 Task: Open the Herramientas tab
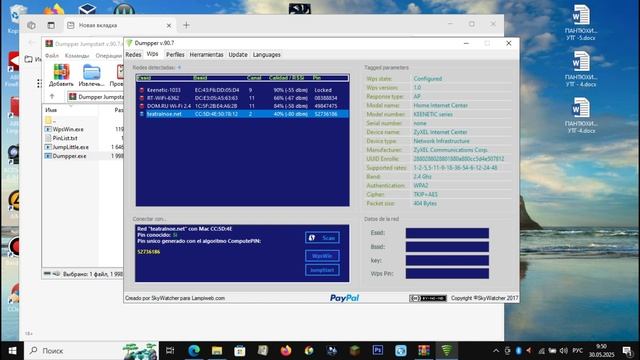click(207, 55)
